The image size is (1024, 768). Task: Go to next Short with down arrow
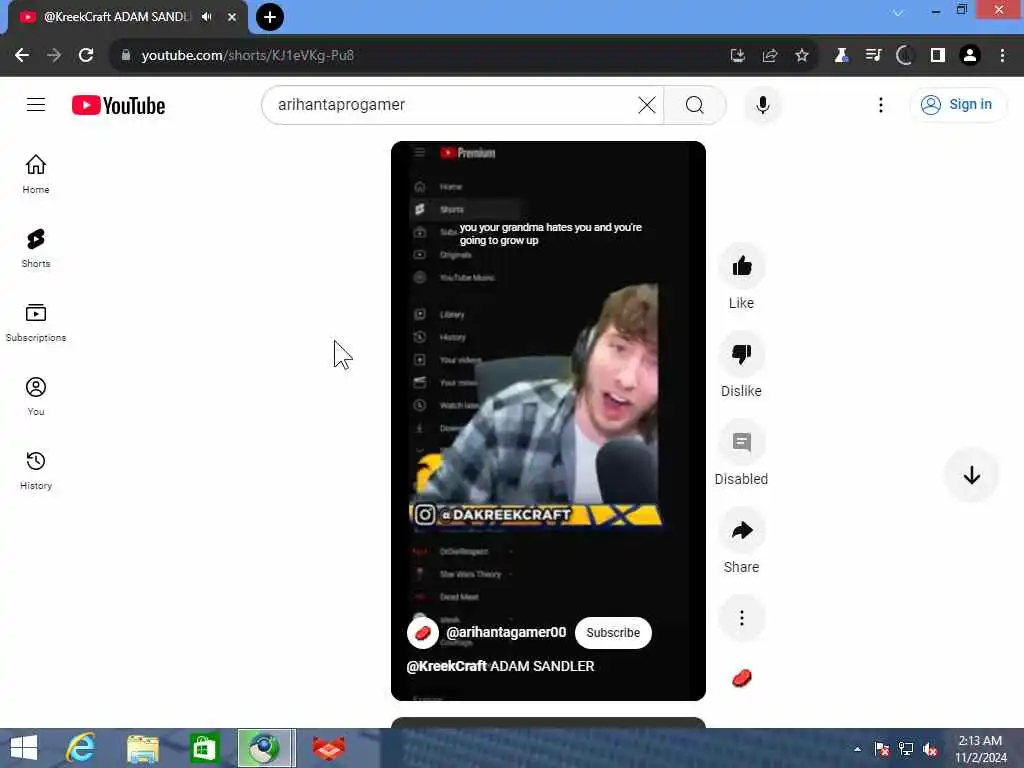point(971,475)
